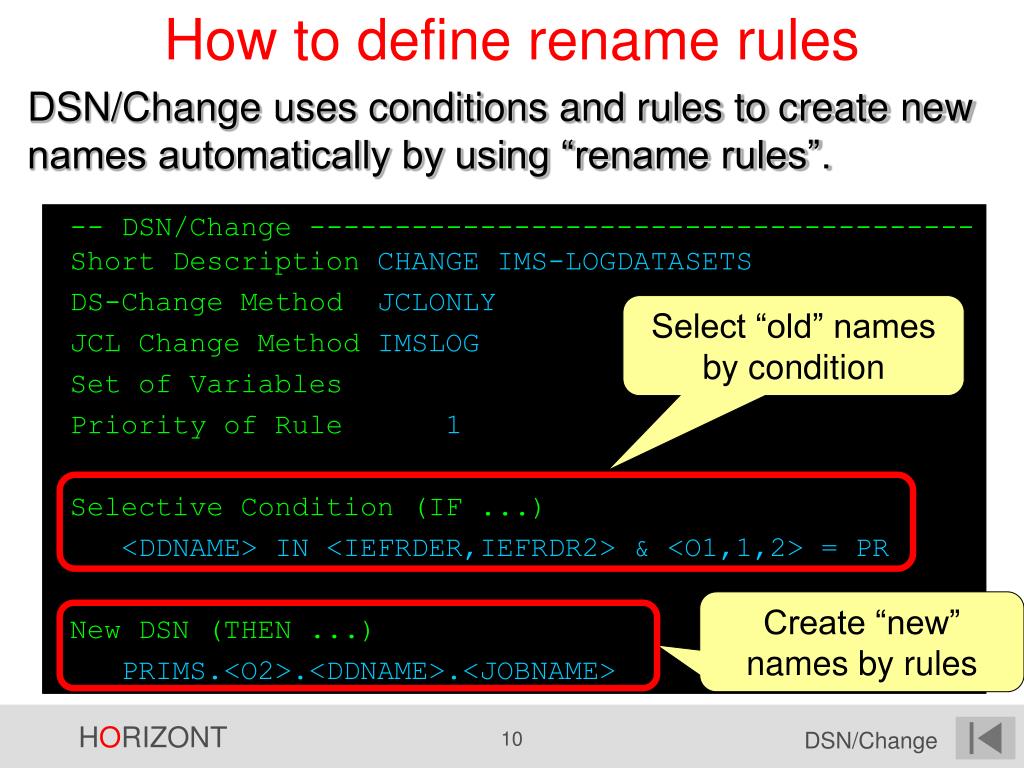
Task: Click the <DDNAME> IN <IEFRDER,IEFRDR2> condition line
Action: tap(505, 548)
